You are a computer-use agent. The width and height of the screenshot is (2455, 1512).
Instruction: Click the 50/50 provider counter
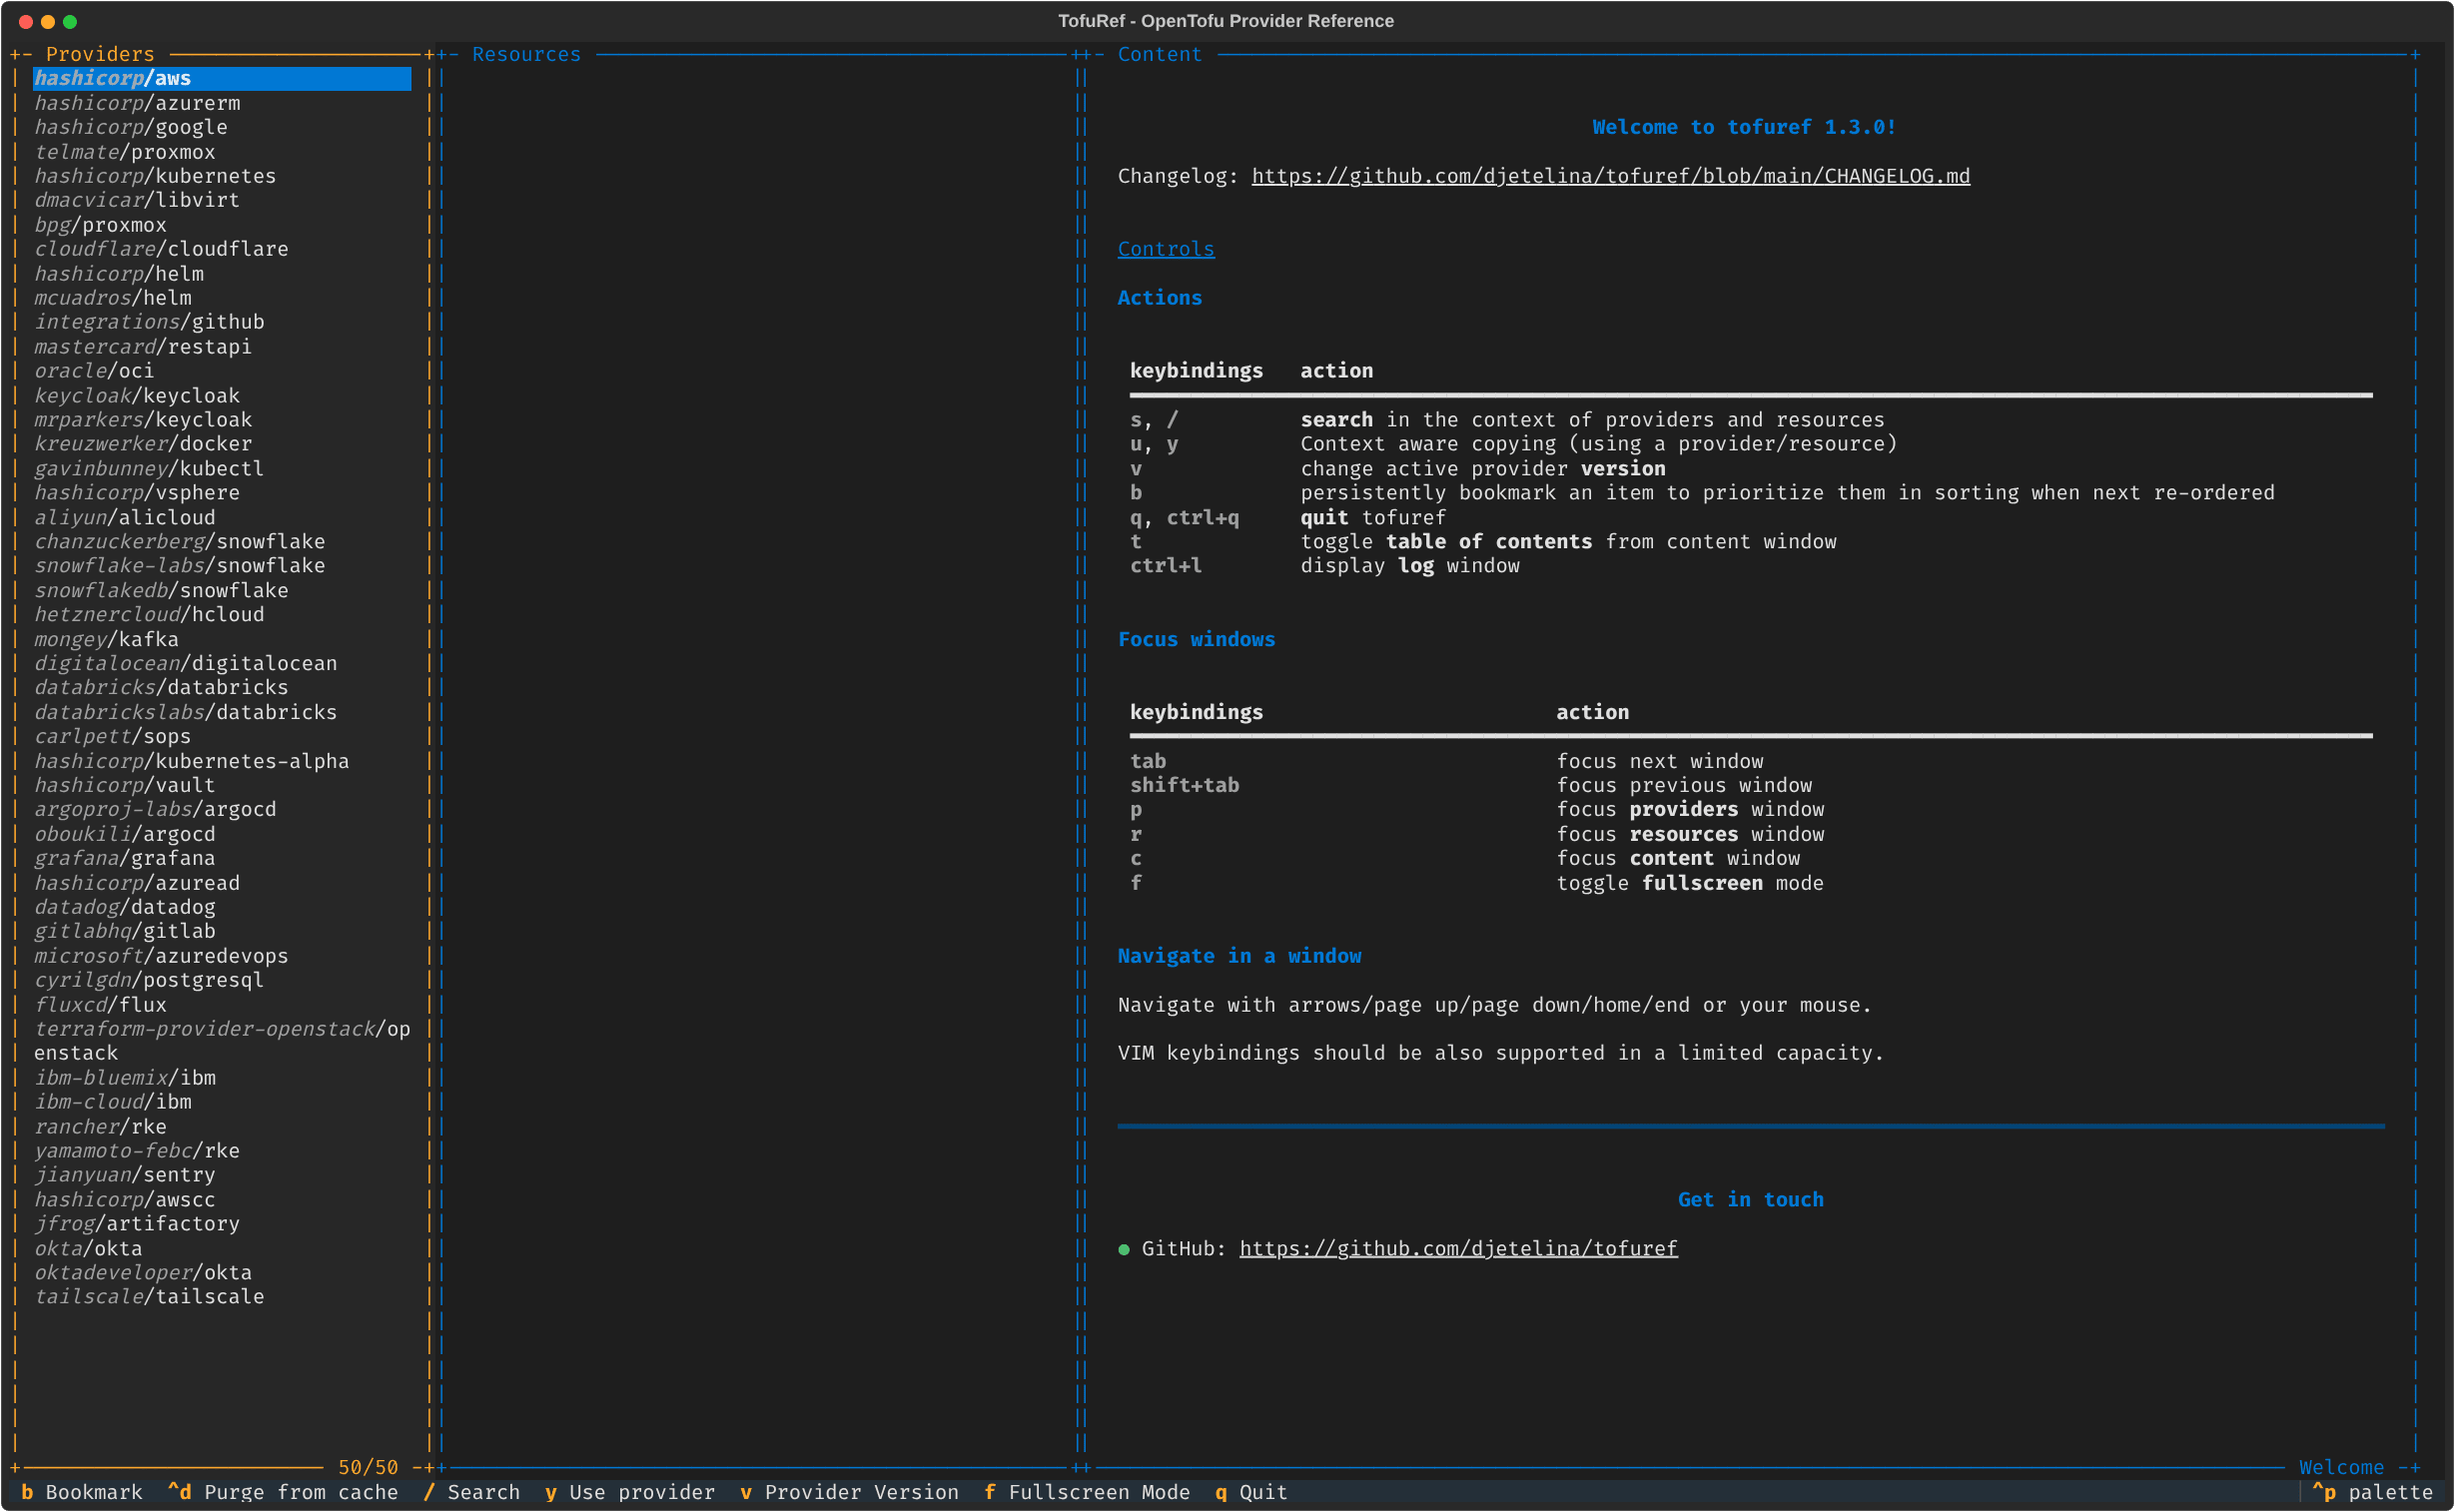367,1467
